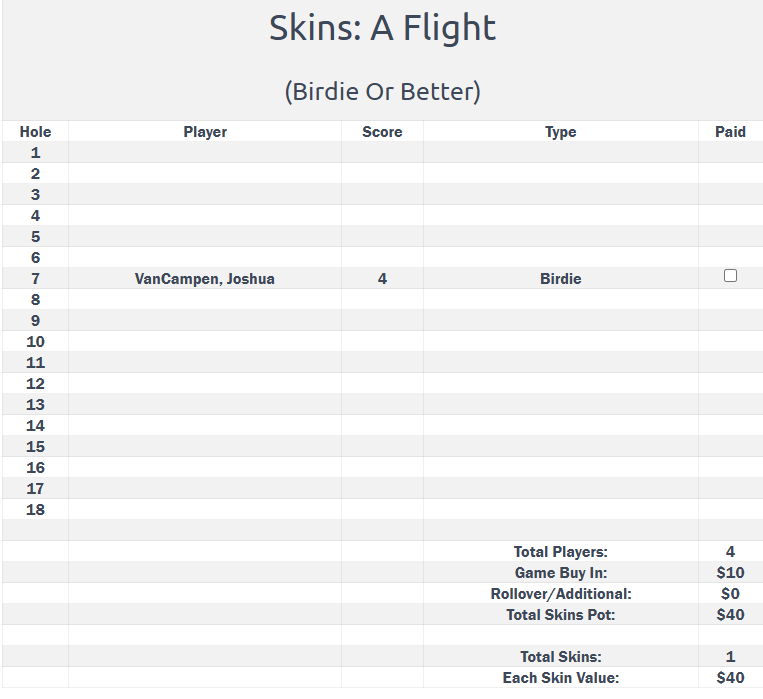The width and height of the screenshot is (763, 699).
Task: Click the Type column header
Action: (x=560, y=132)
